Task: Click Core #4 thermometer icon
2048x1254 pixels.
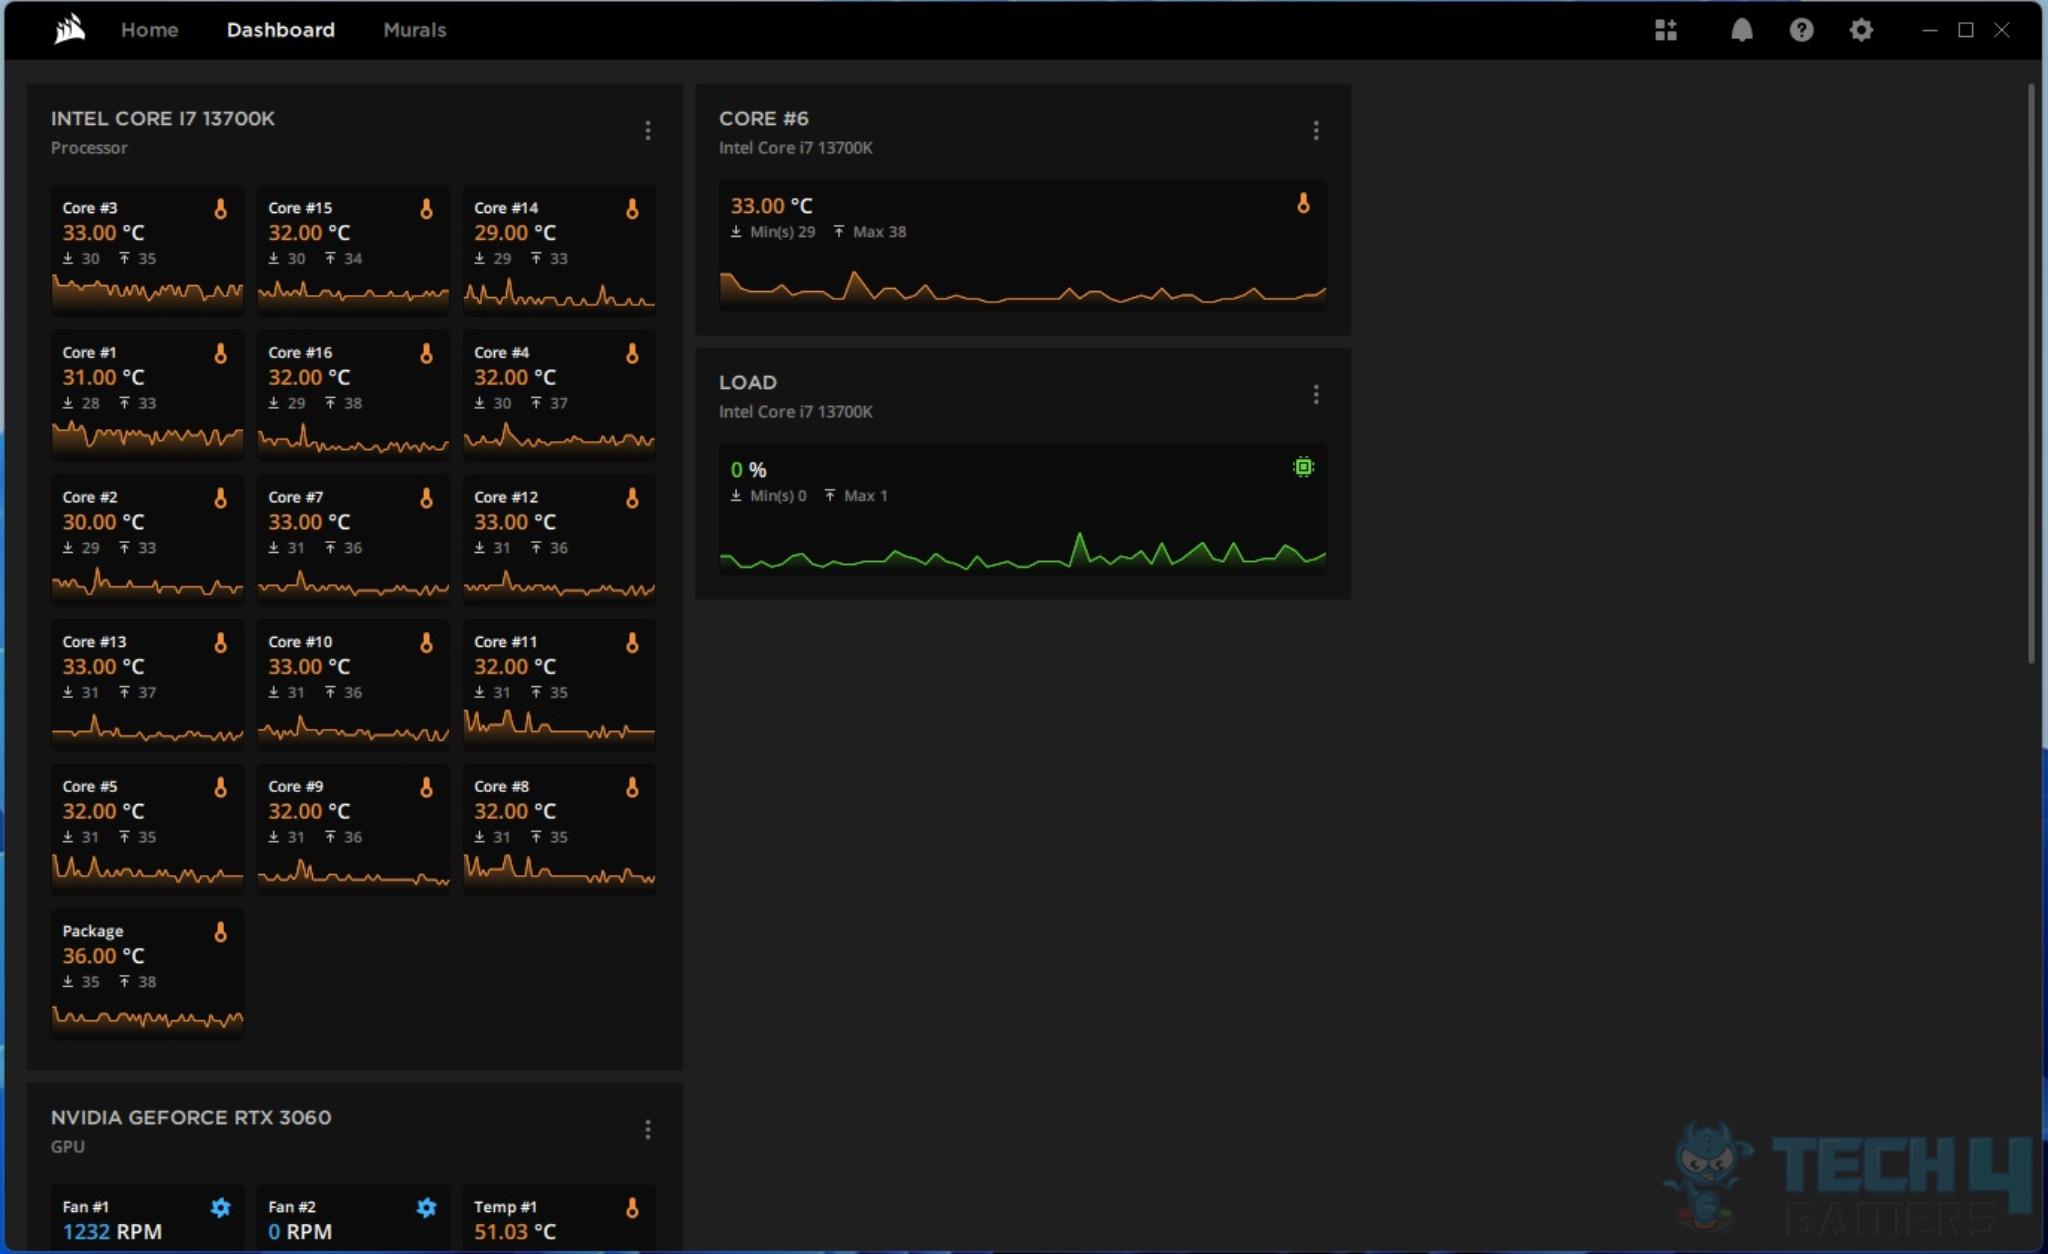Action: click(632, 354)
